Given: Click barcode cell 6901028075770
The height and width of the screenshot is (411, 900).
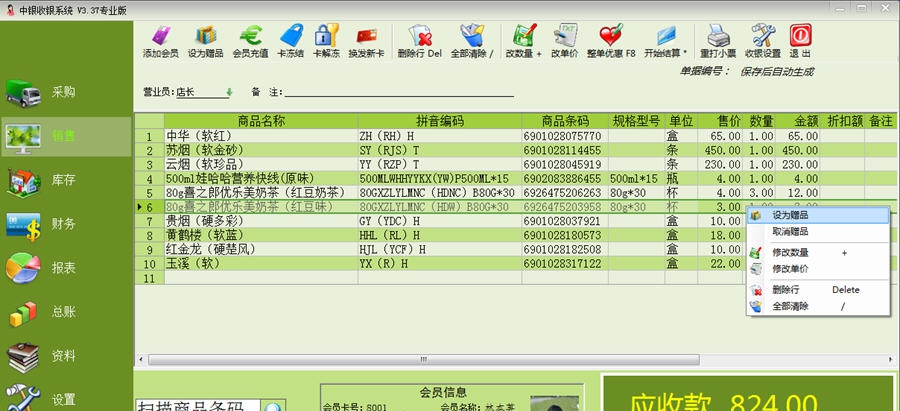Looking at the screenshot, I should coord(565,136).
